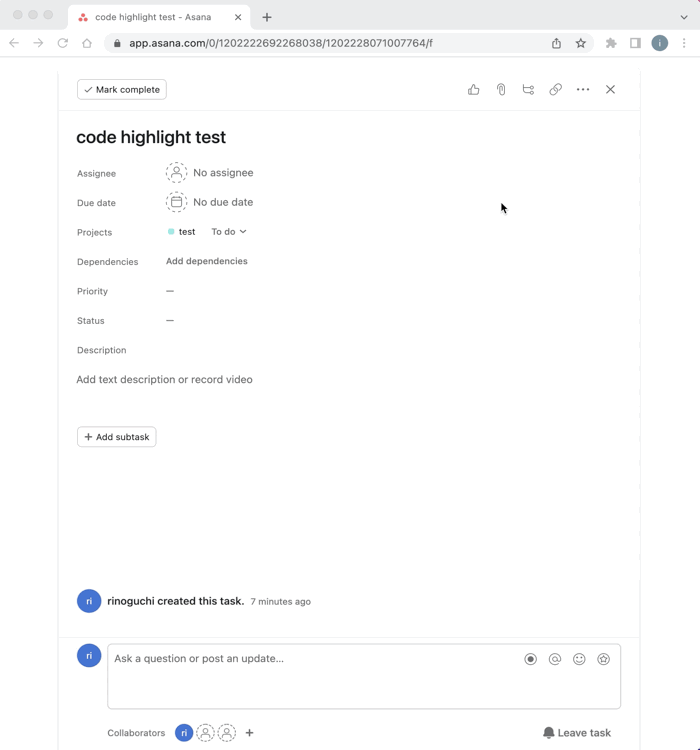Click the Add subtask button

(117, 437)
